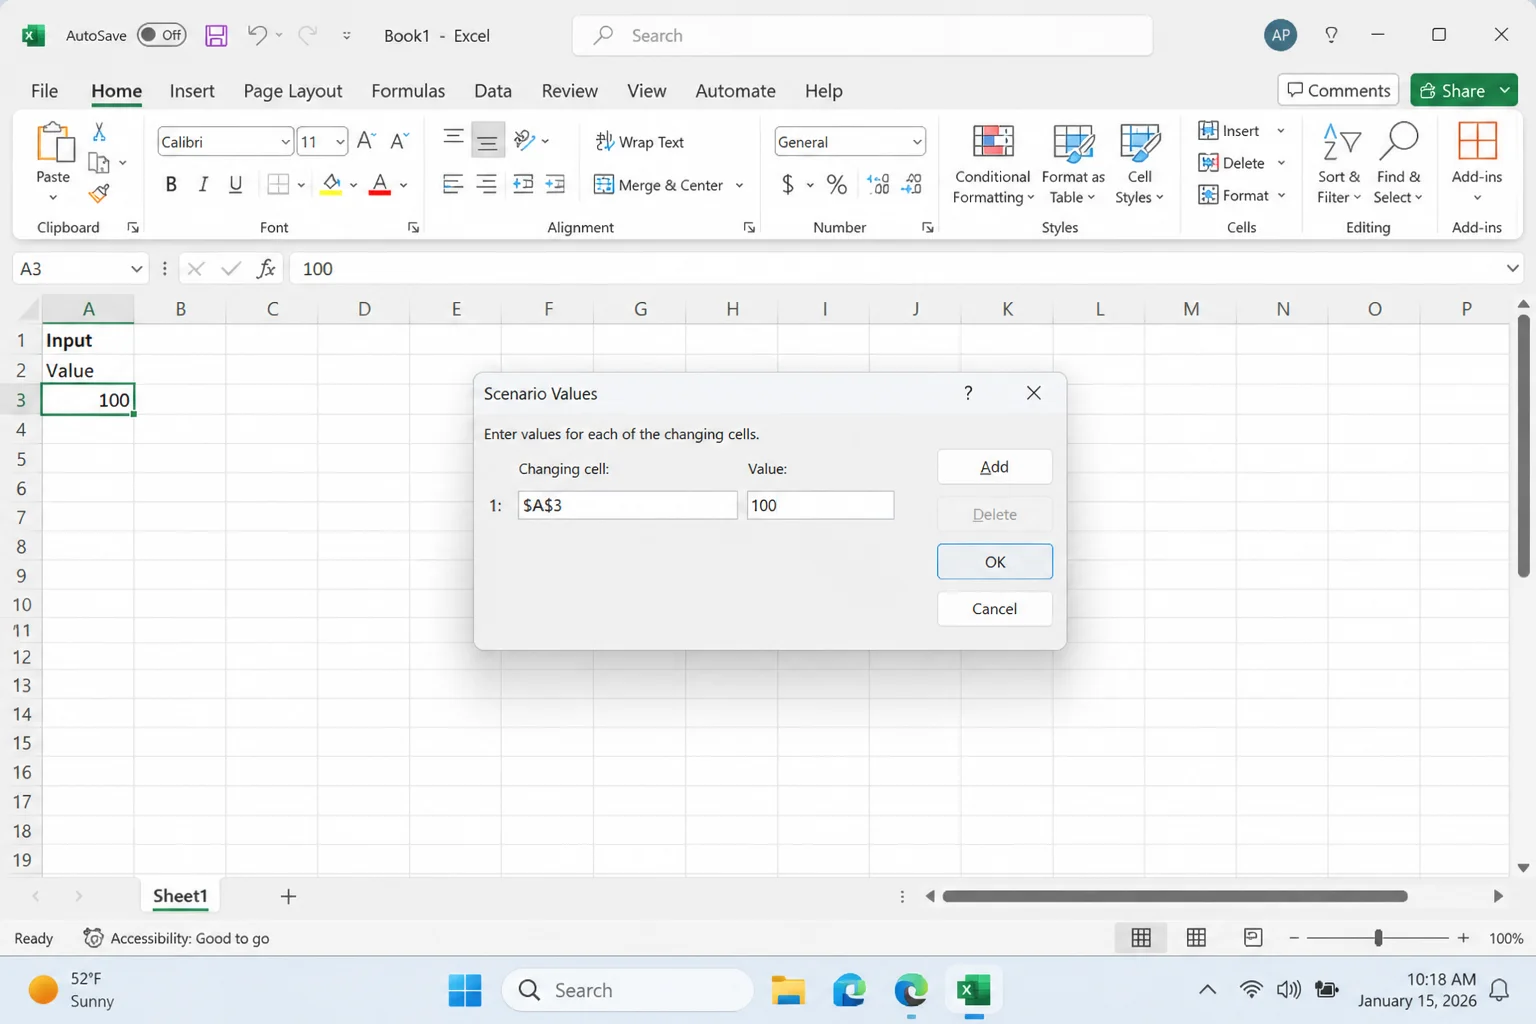This screenshot has width=1536, height=1024.
Task: Switch to the Insert tab
Action: pyautogui.click(x=192, y=91)
